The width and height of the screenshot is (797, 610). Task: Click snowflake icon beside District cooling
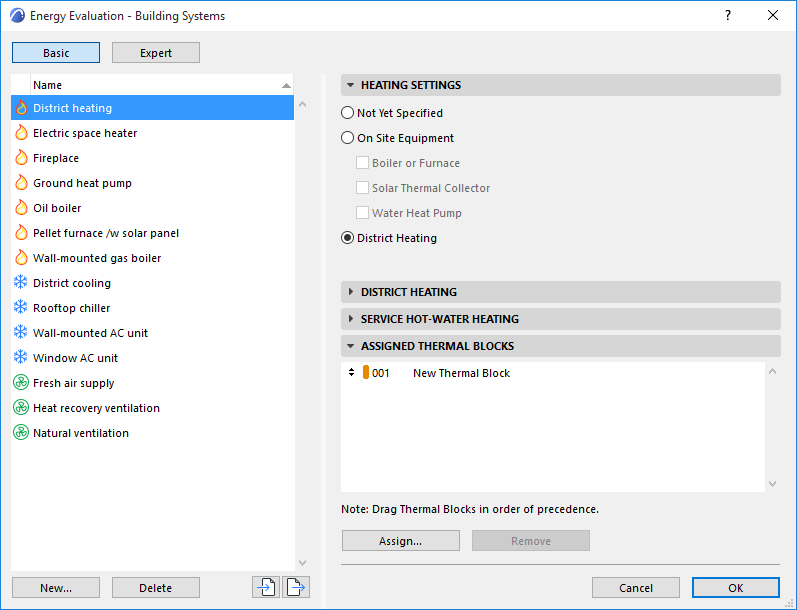20,283
